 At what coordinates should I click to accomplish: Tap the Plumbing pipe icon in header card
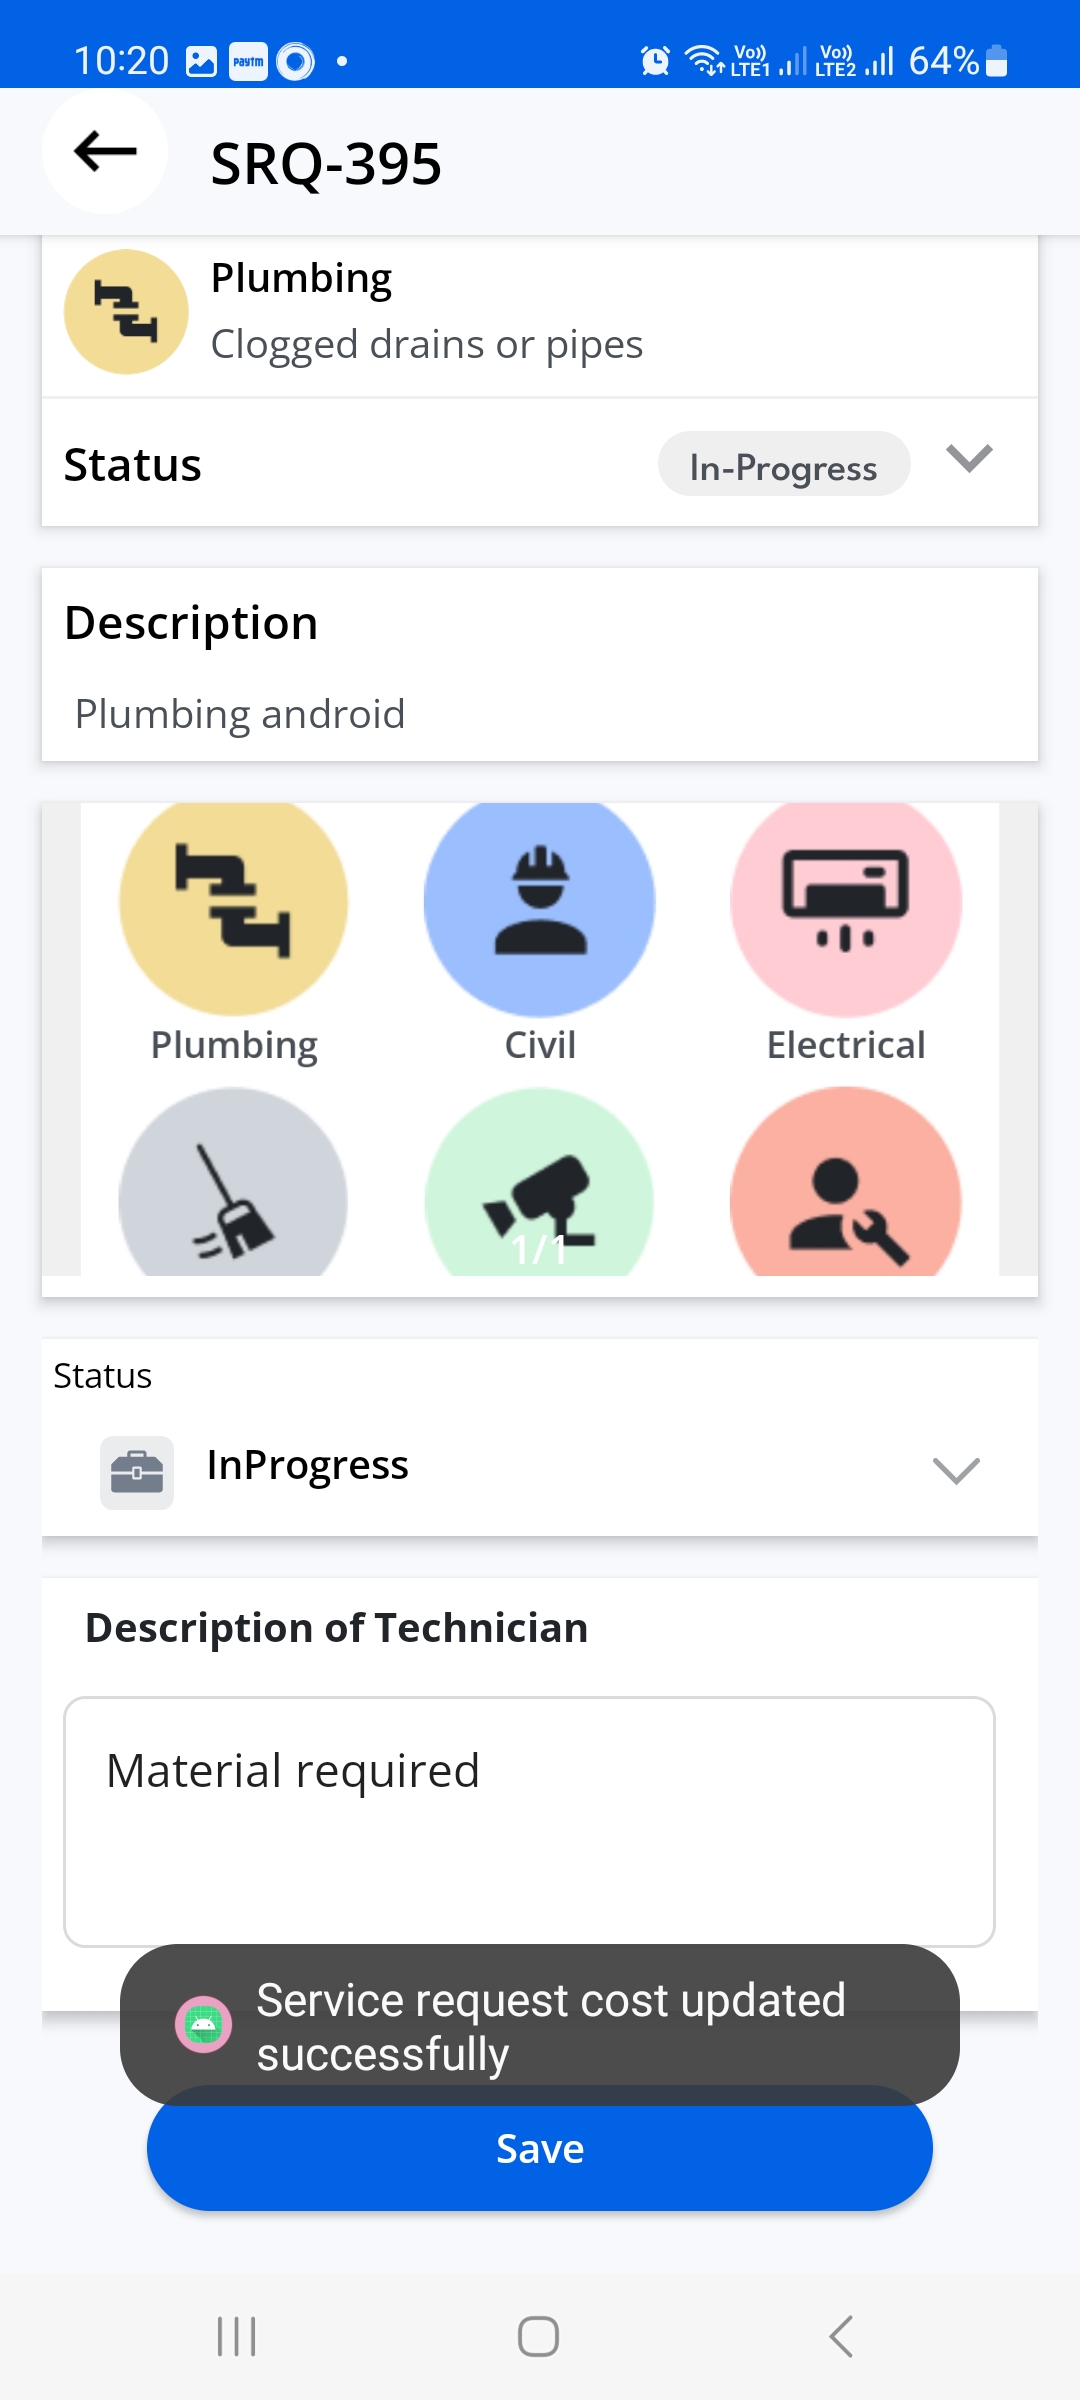click(126, 312)
